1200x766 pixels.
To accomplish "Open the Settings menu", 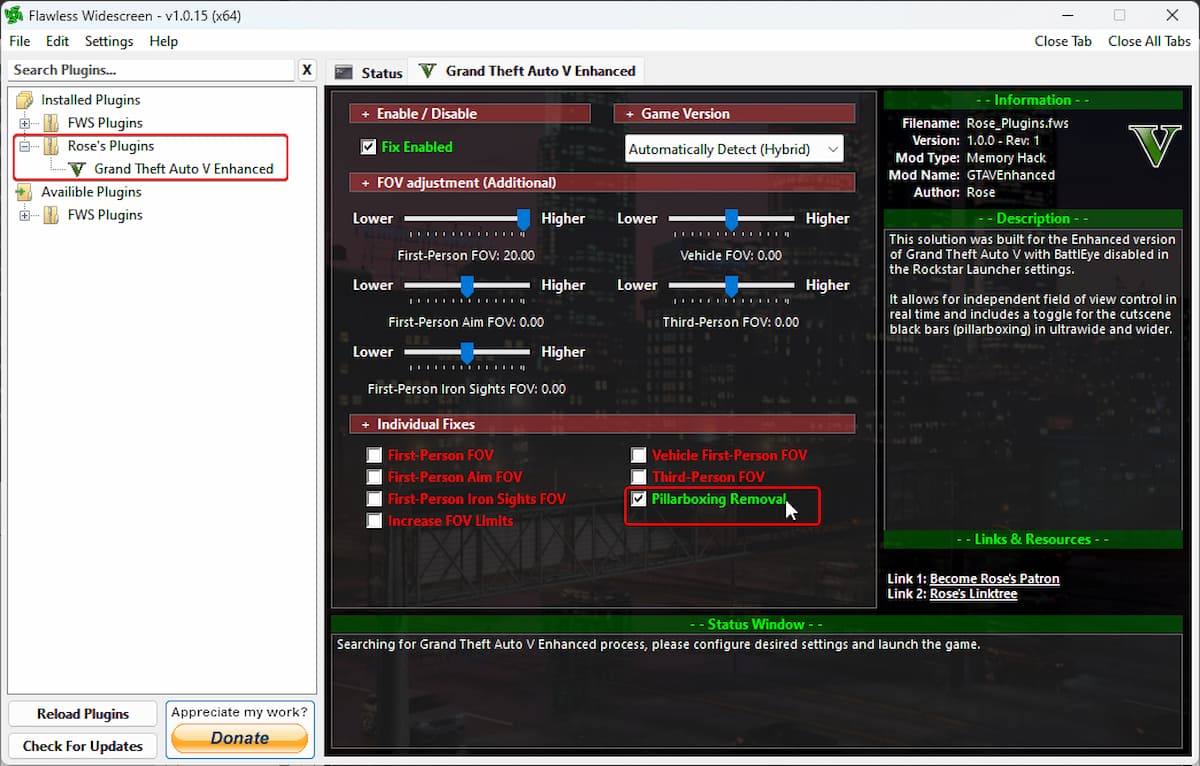I will pyautogui.click(x=108, y=41).
